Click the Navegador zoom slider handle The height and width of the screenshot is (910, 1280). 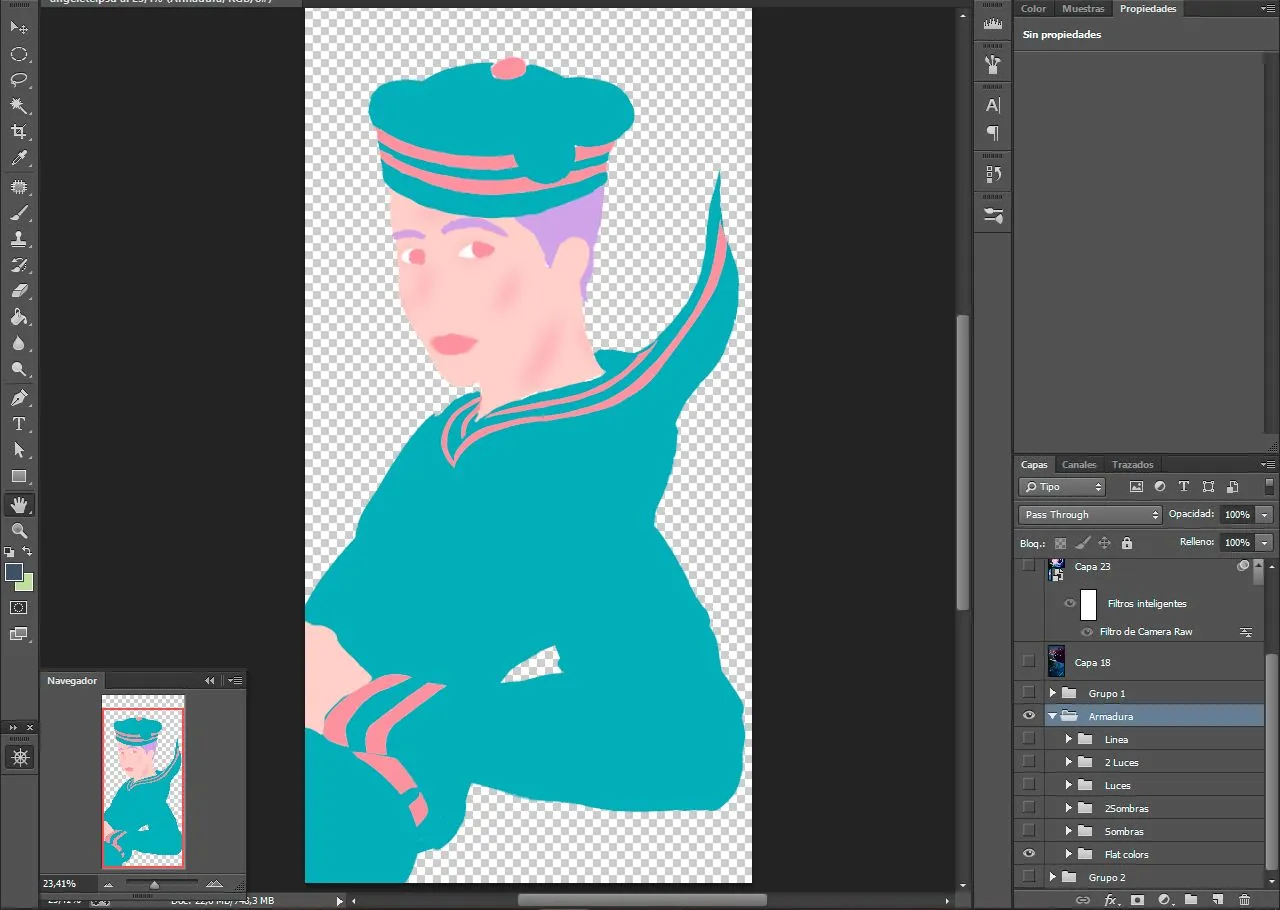click(x=154, y=885)
